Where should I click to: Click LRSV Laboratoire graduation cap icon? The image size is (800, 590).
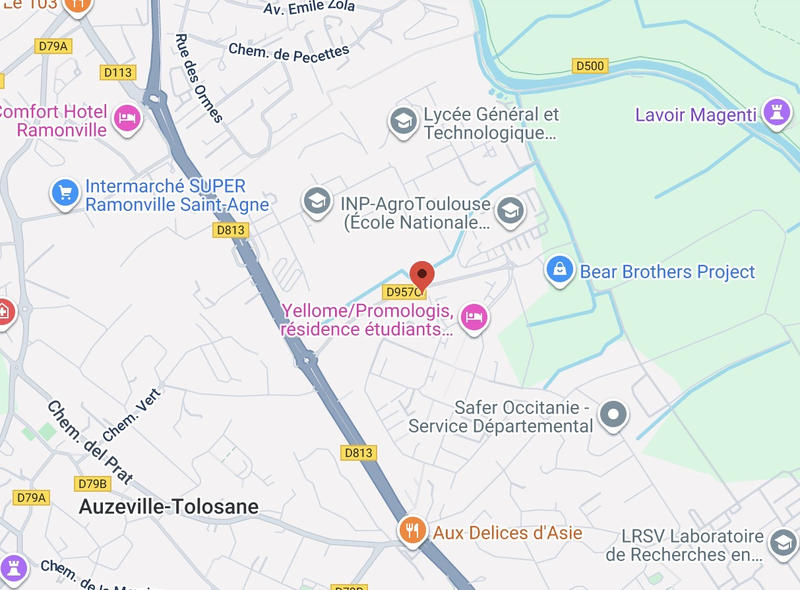(783, 544)
